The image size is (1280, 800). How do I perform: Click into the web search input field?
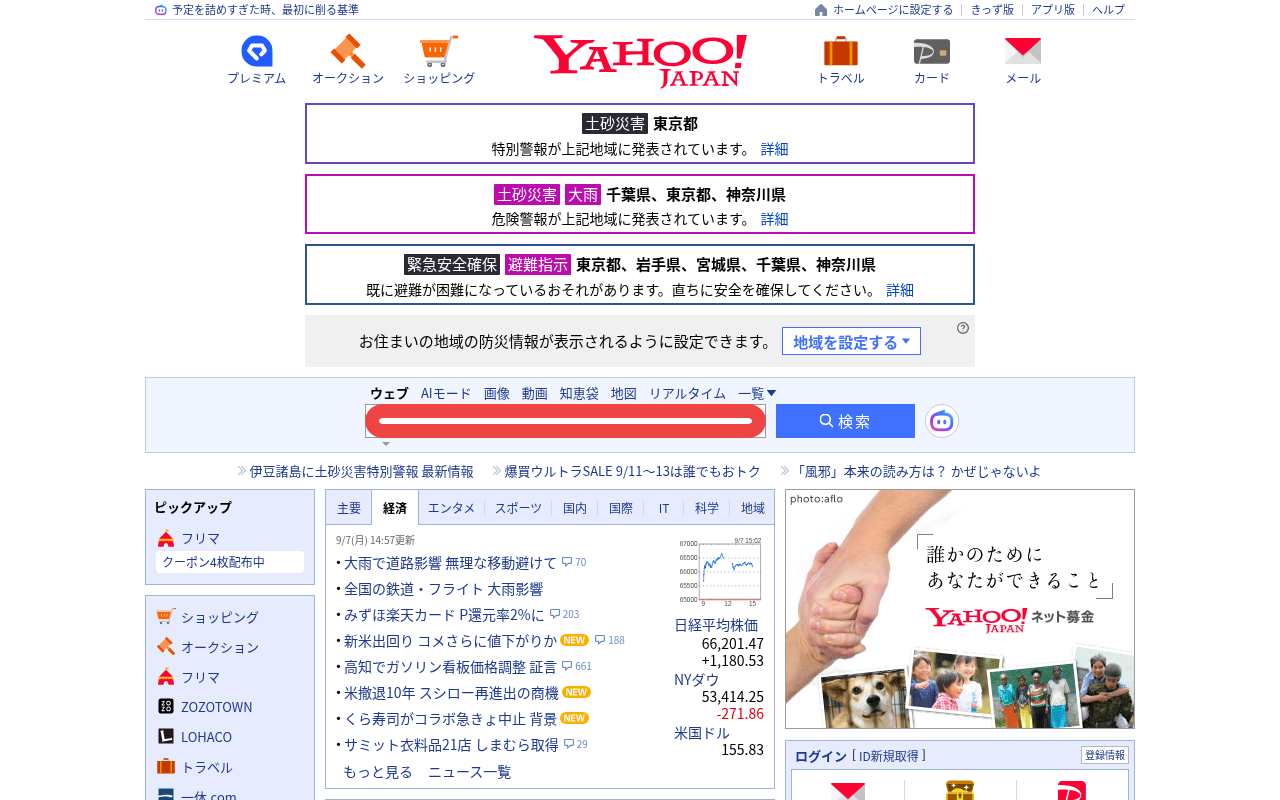(565, 421)
